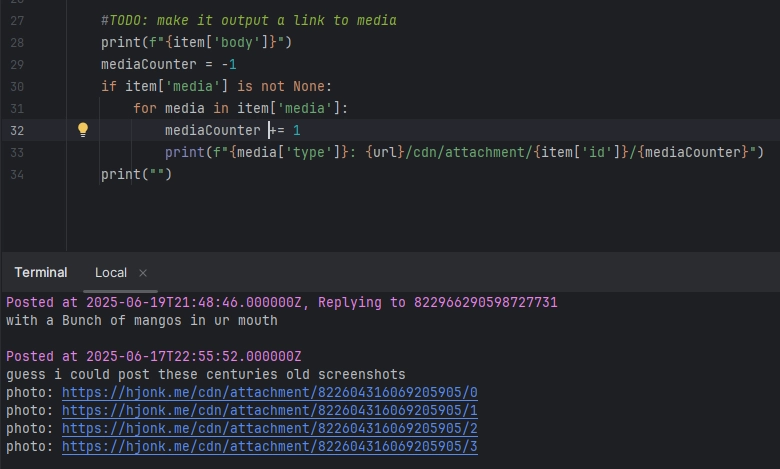780x469 pixels.
Task: Click the mediaCounter = -1 assignment
Action: point(169,64)
